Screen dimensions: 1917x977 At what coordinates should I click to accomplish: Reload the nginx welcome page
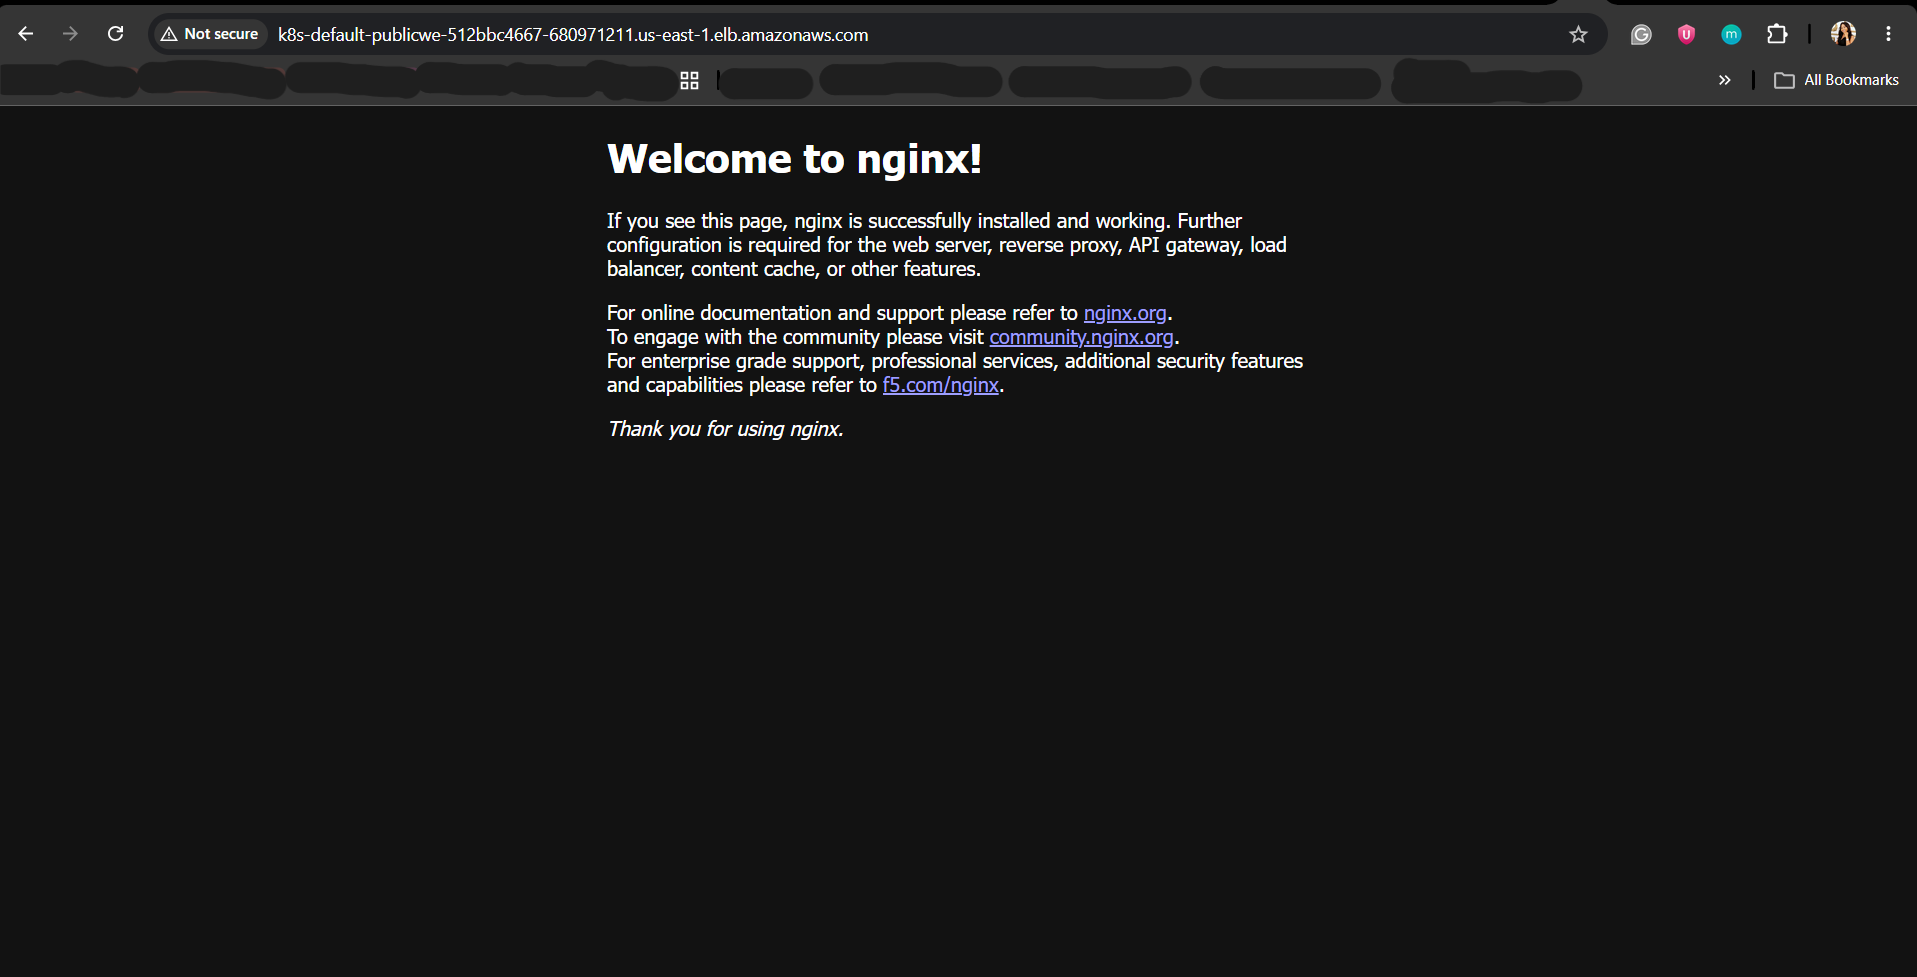click(x=116, y=34)
